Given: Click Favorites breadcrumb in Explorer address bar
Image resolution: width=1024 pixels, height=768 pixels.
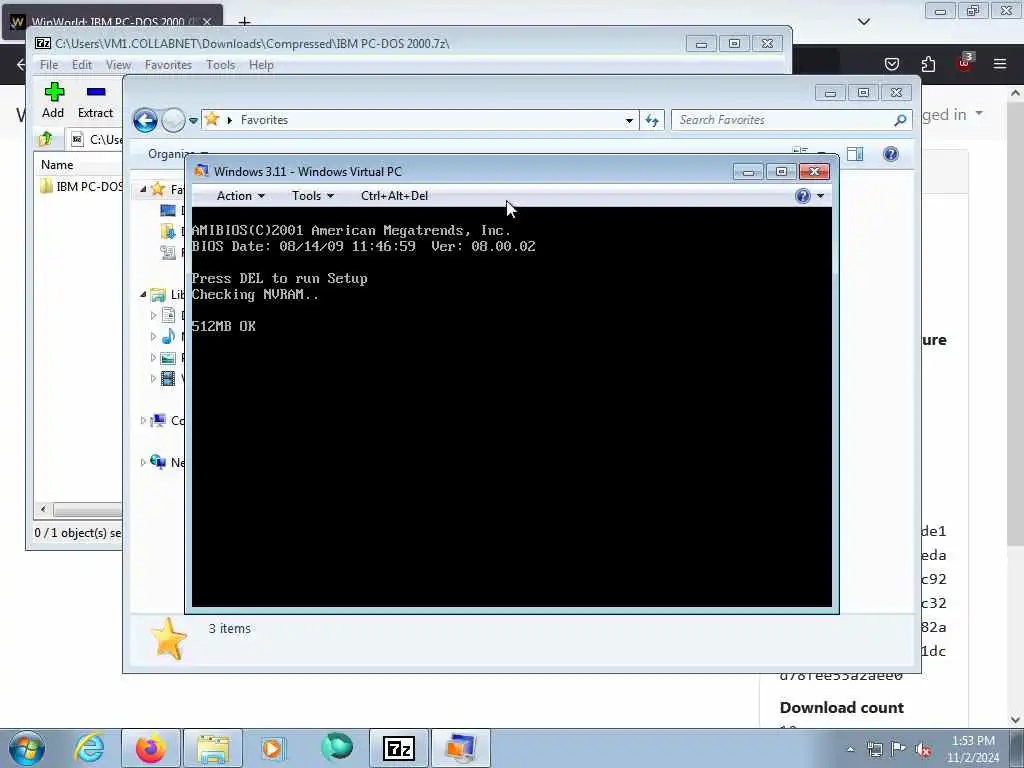Looking at the screenshot, I should tap(264, 120).
